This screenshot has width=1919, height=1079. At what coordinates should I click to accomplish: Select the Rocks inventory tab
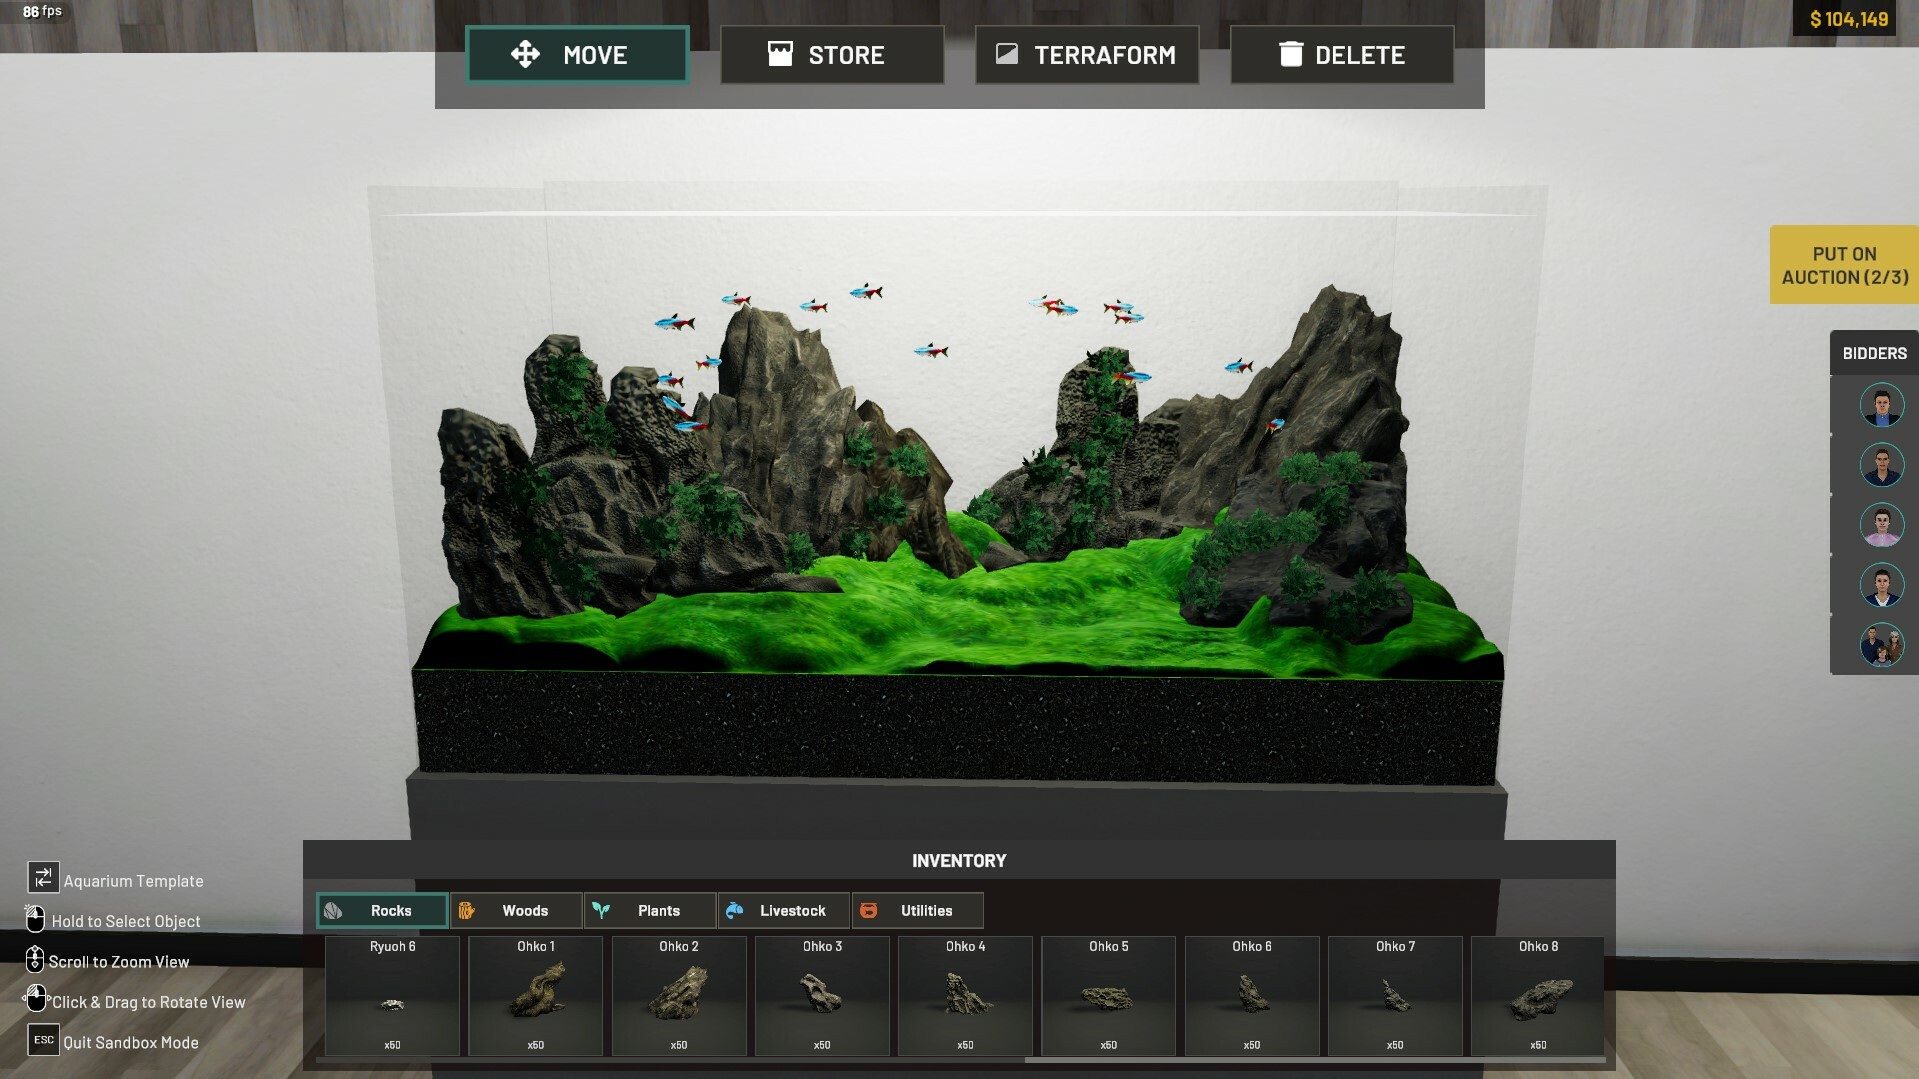click(382, 910)
